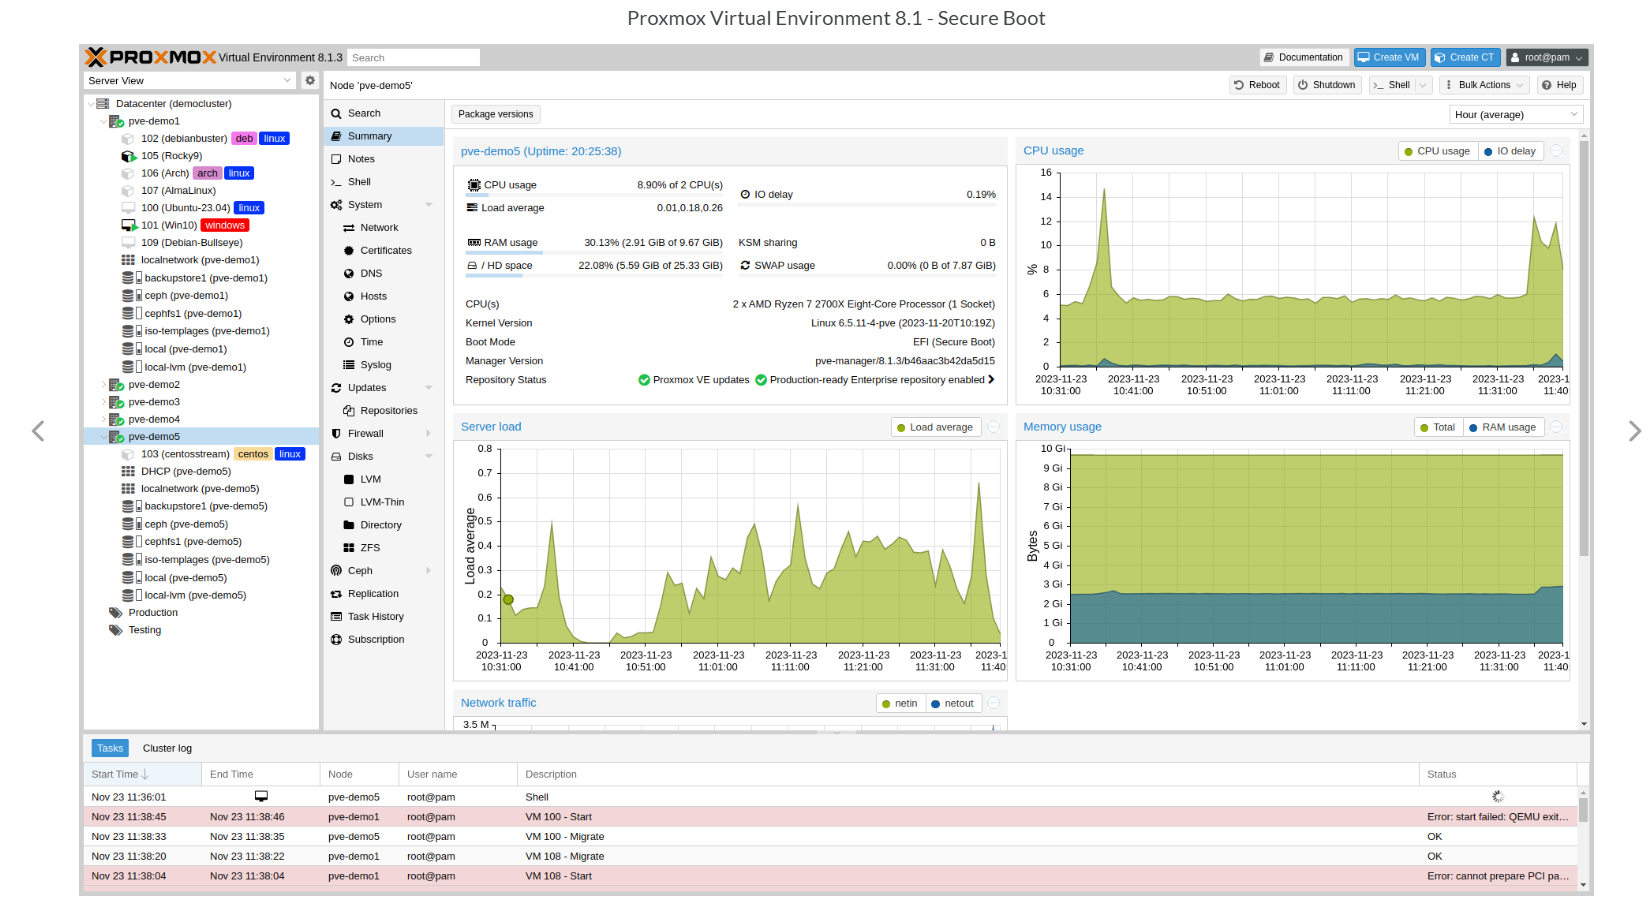This screenshot has width=1648, height=906.
Task: Click the HD space progress bar
Action: 594,276
